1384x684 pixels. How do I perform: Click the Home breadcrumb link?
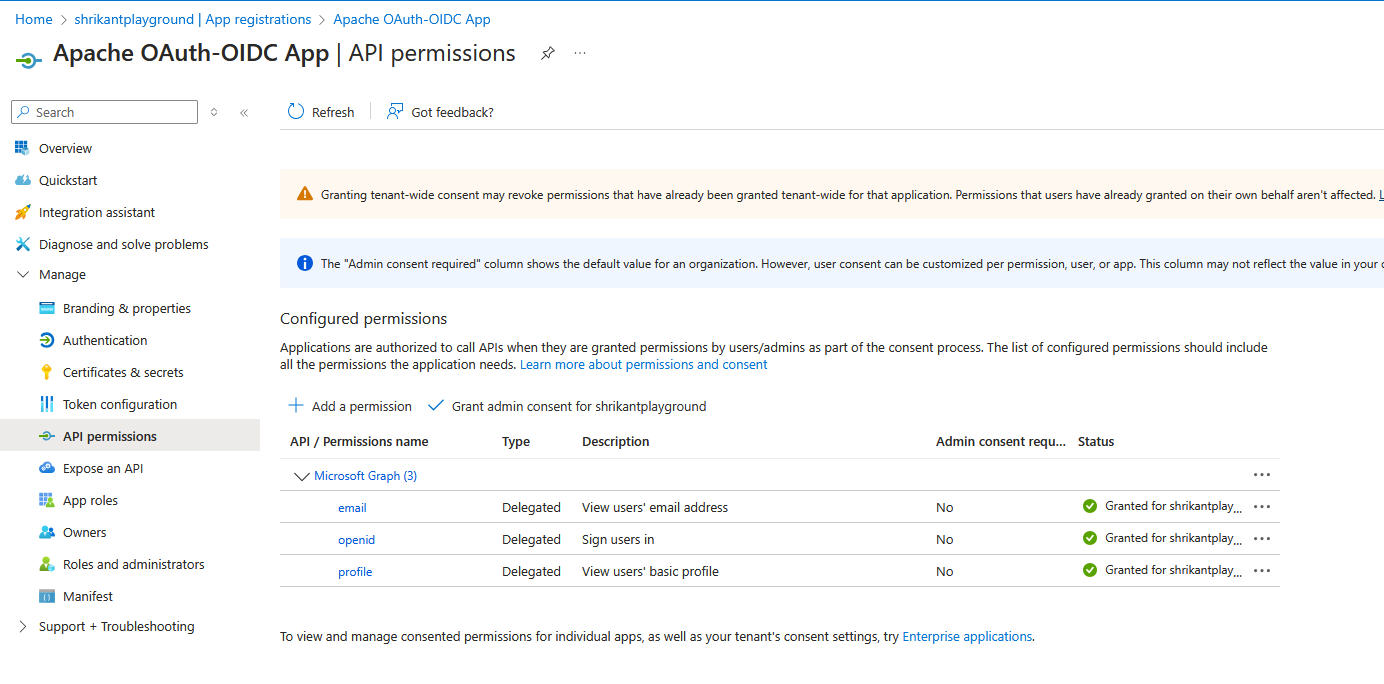click(x=34, y=19)
